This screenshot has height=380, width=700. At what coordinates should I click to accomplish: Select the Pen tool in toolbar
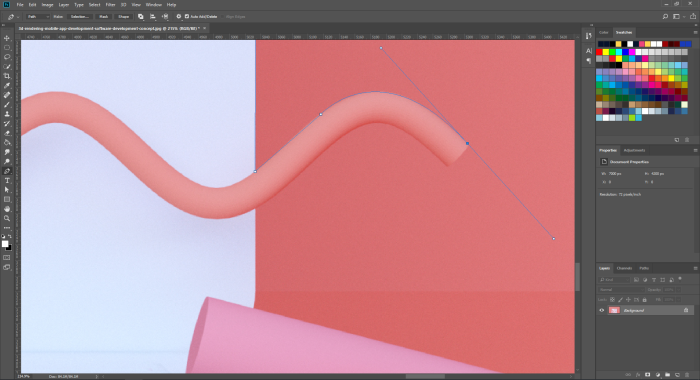tap(7, 171)
